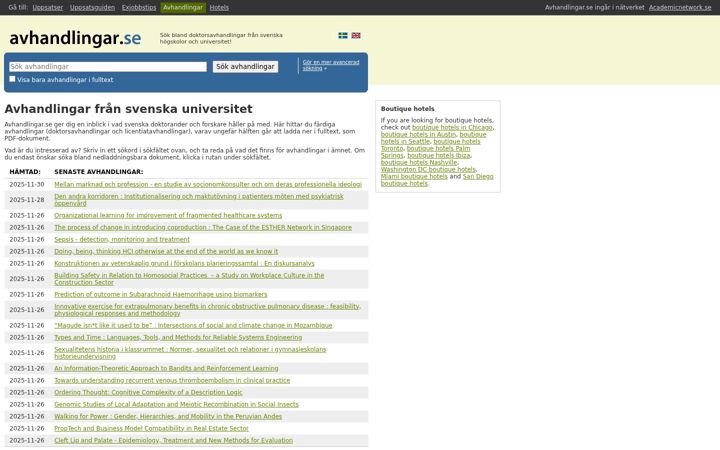720x450 pixels.
Task: Open 'An Information-Theoretic Approach to Bandits' thesis
Action: pos(166,368)
